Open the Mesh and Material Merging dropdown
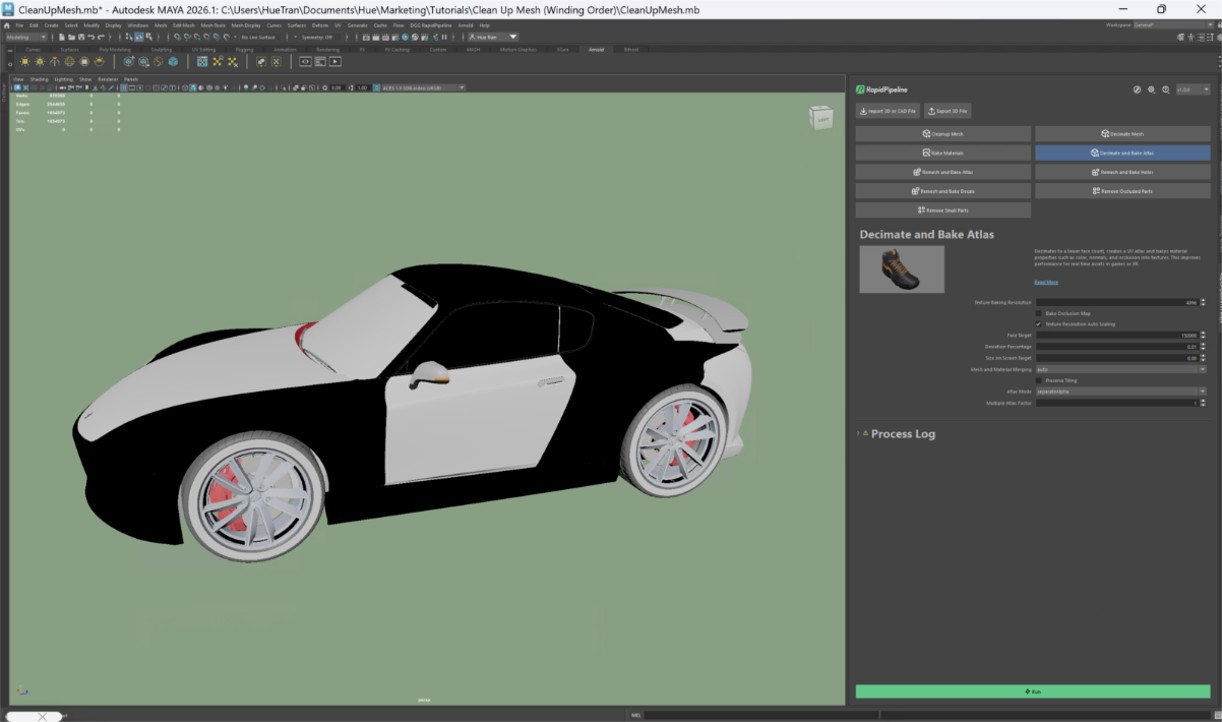The image size is (1222, 722). point(1120,369)
